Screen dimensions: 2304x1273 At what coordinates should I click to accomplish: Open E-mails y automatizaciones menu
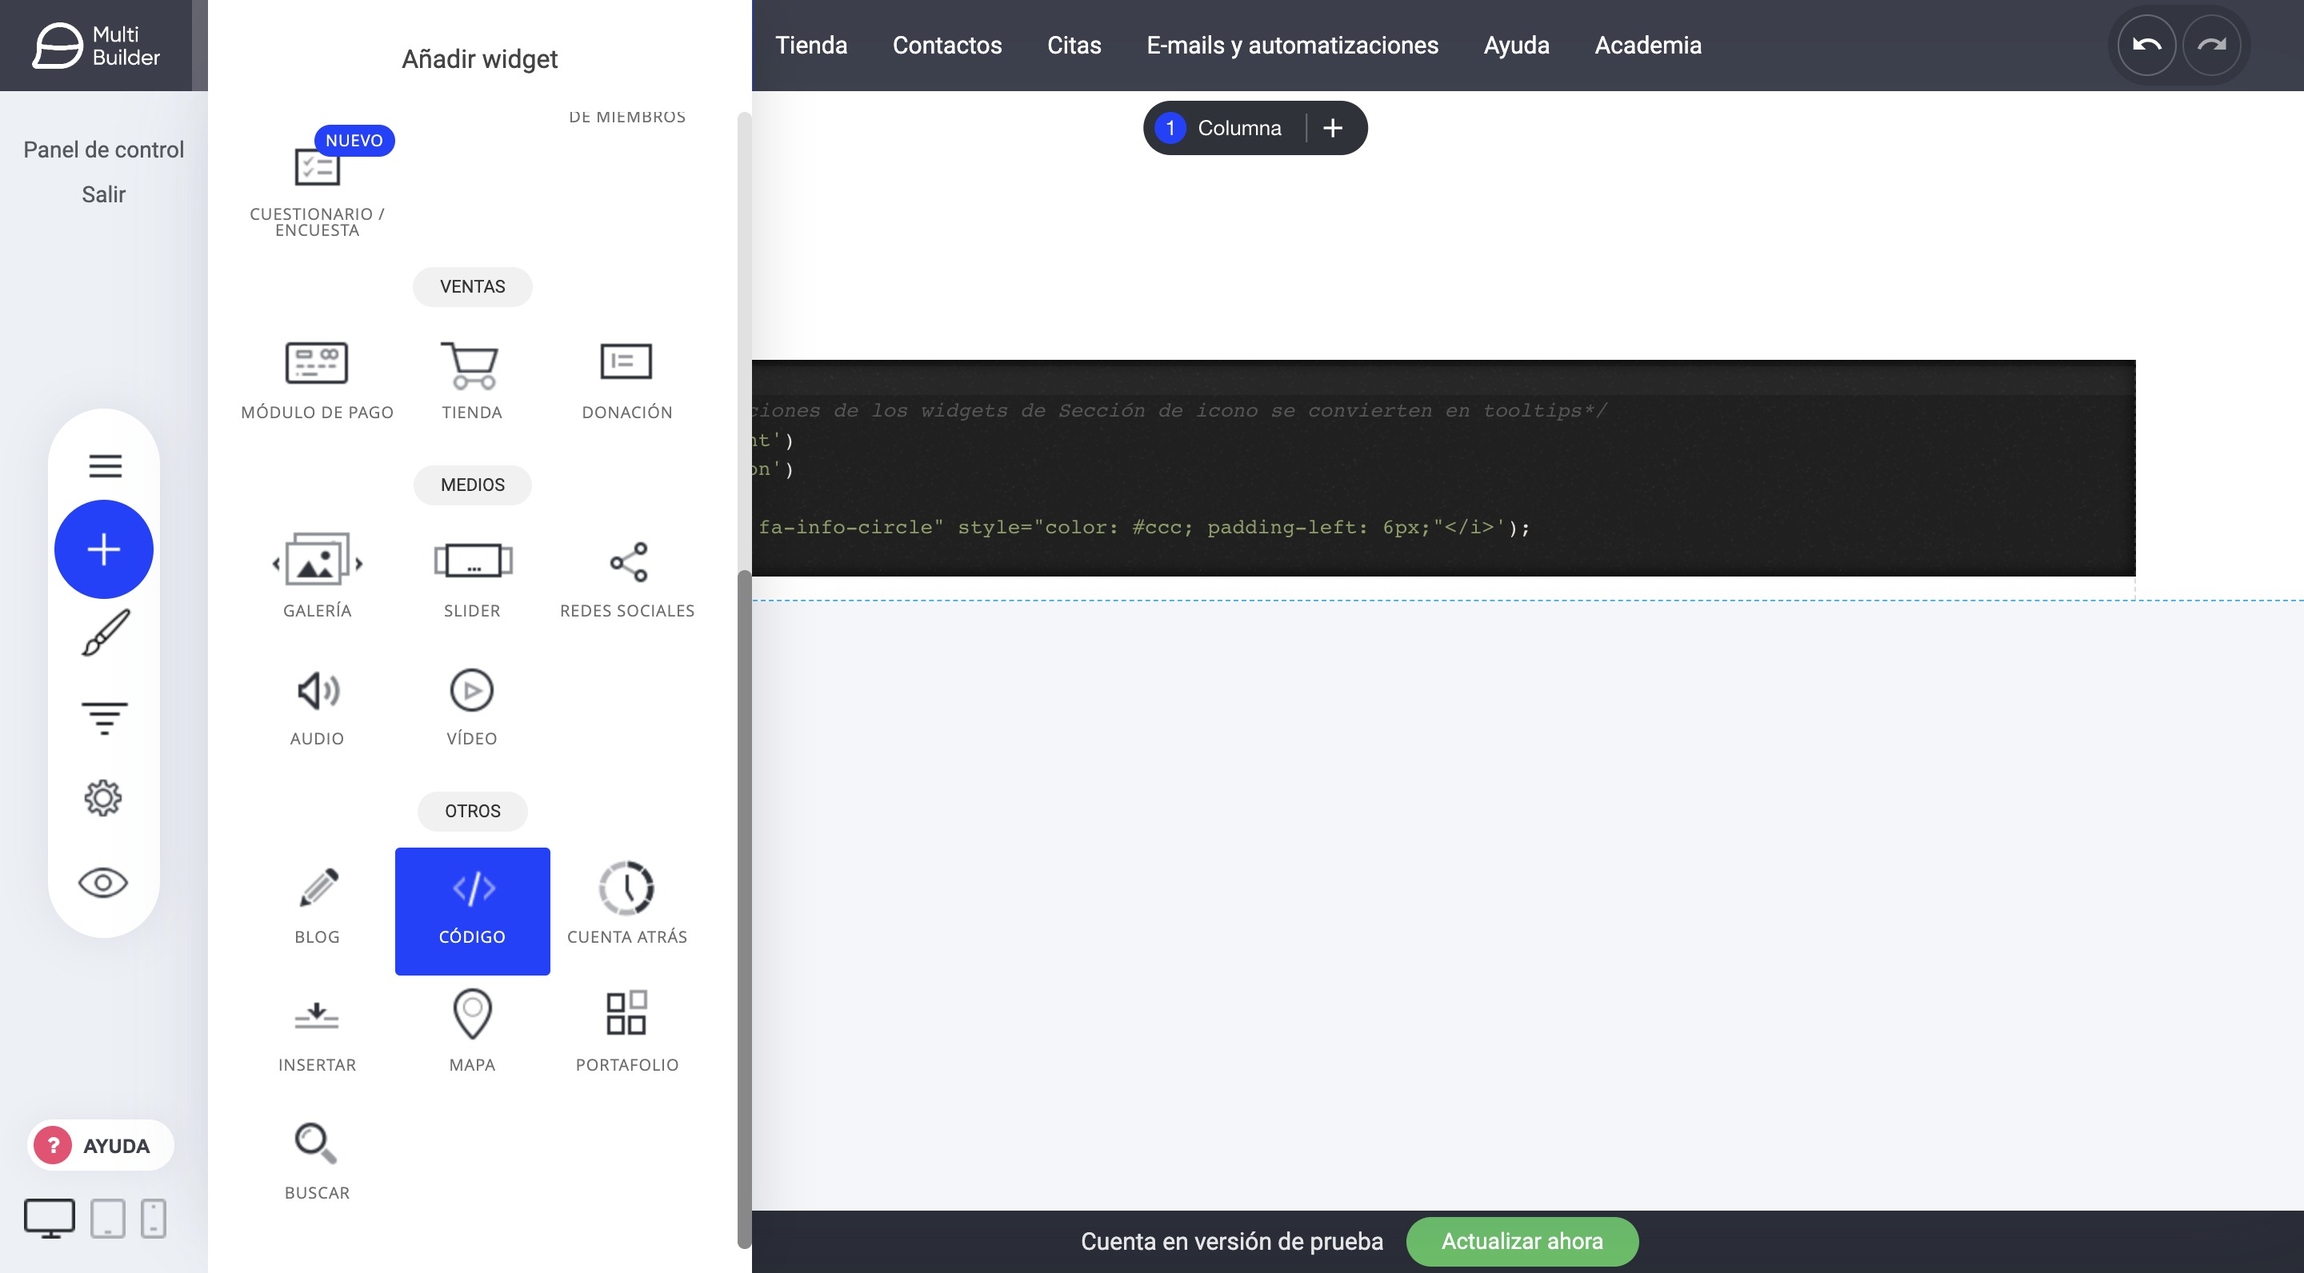tap(1292, 45)
